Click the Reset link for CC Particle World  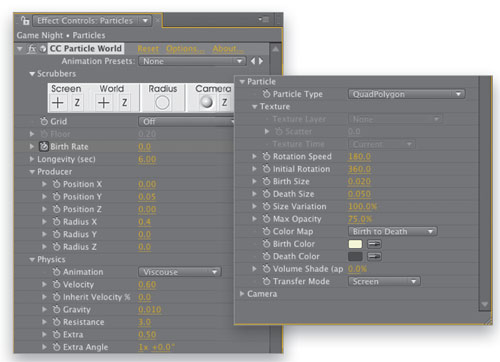pos(148,49)
